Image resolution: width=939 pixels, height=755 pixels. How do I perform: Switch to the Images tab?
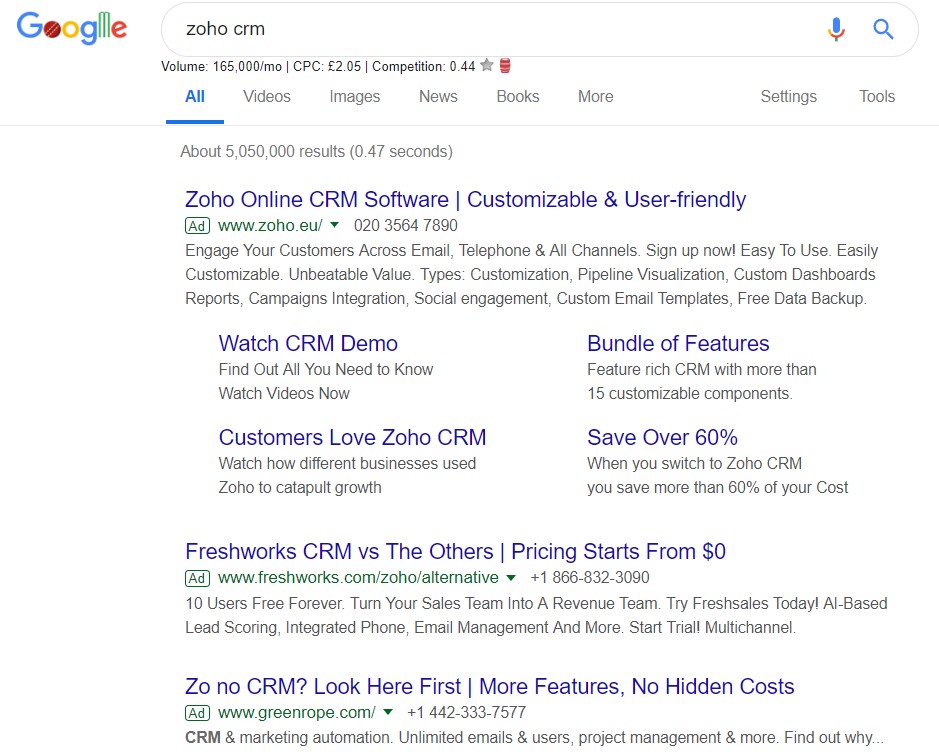pos(355,96)
